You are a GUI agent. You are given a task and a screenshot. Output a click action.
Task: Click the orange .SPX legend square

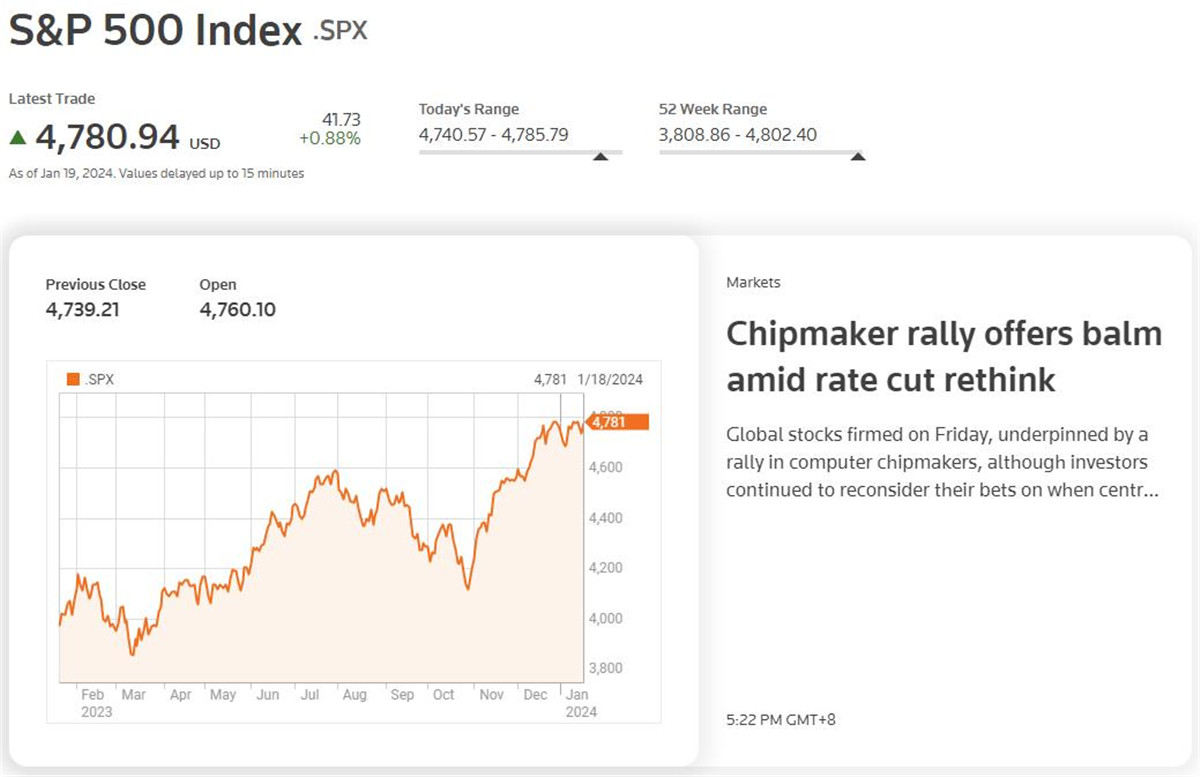73,379
